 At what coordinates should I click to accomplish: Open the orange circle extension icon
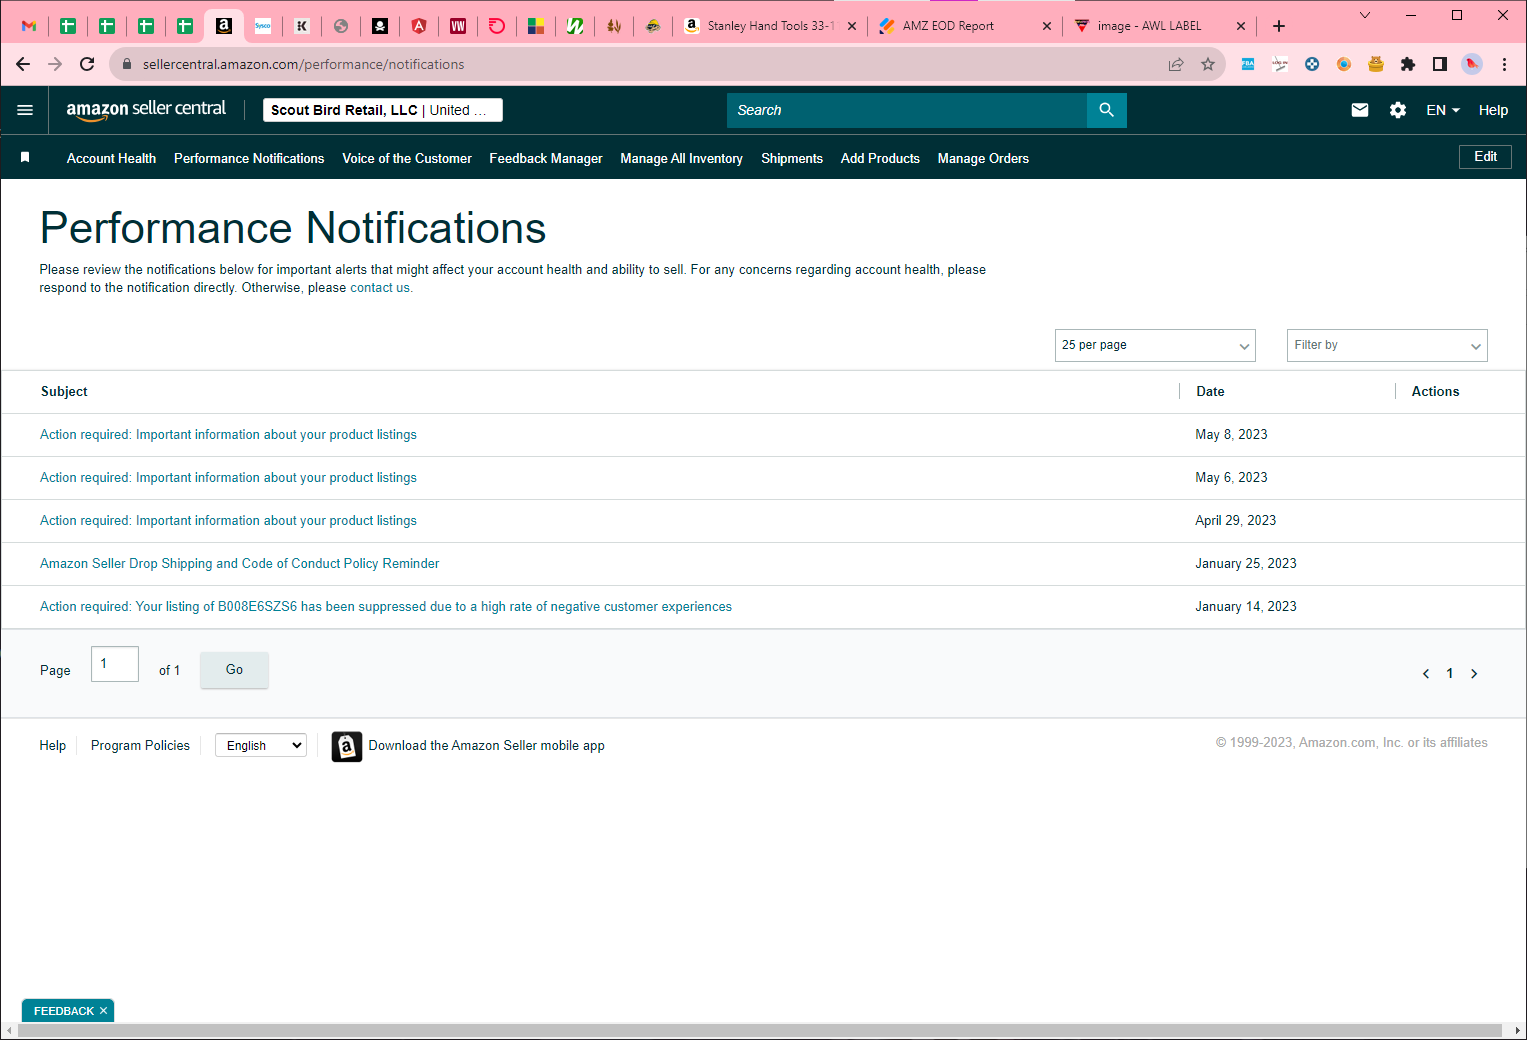(1344, 64)
